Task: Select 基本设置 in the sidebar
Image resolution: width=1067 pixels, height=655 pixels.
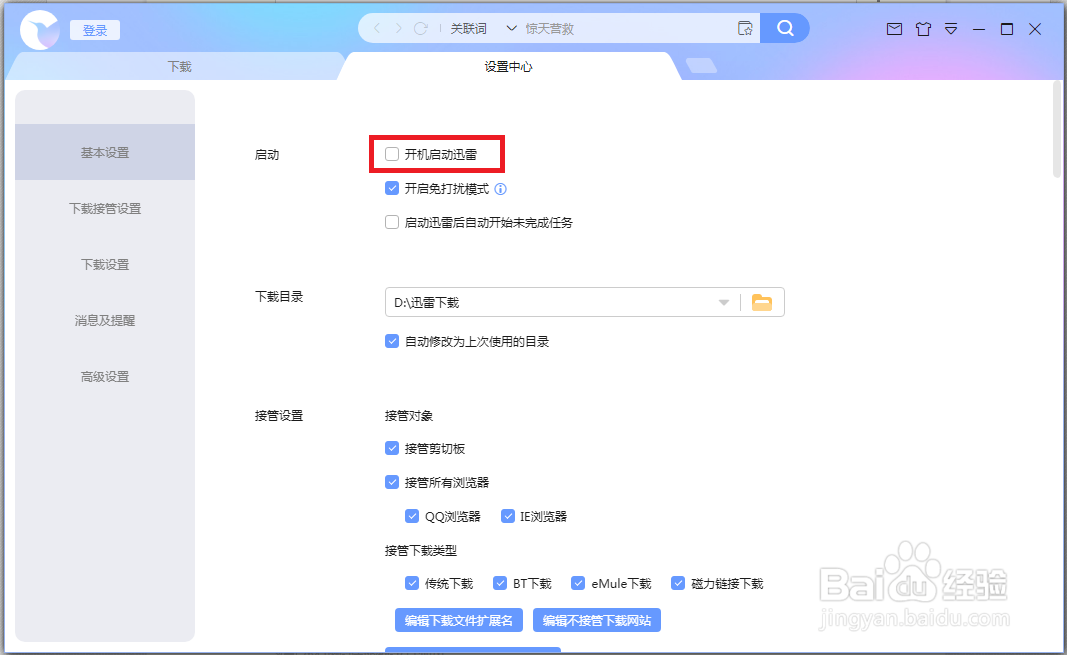Action: click(x=105, y=152)
